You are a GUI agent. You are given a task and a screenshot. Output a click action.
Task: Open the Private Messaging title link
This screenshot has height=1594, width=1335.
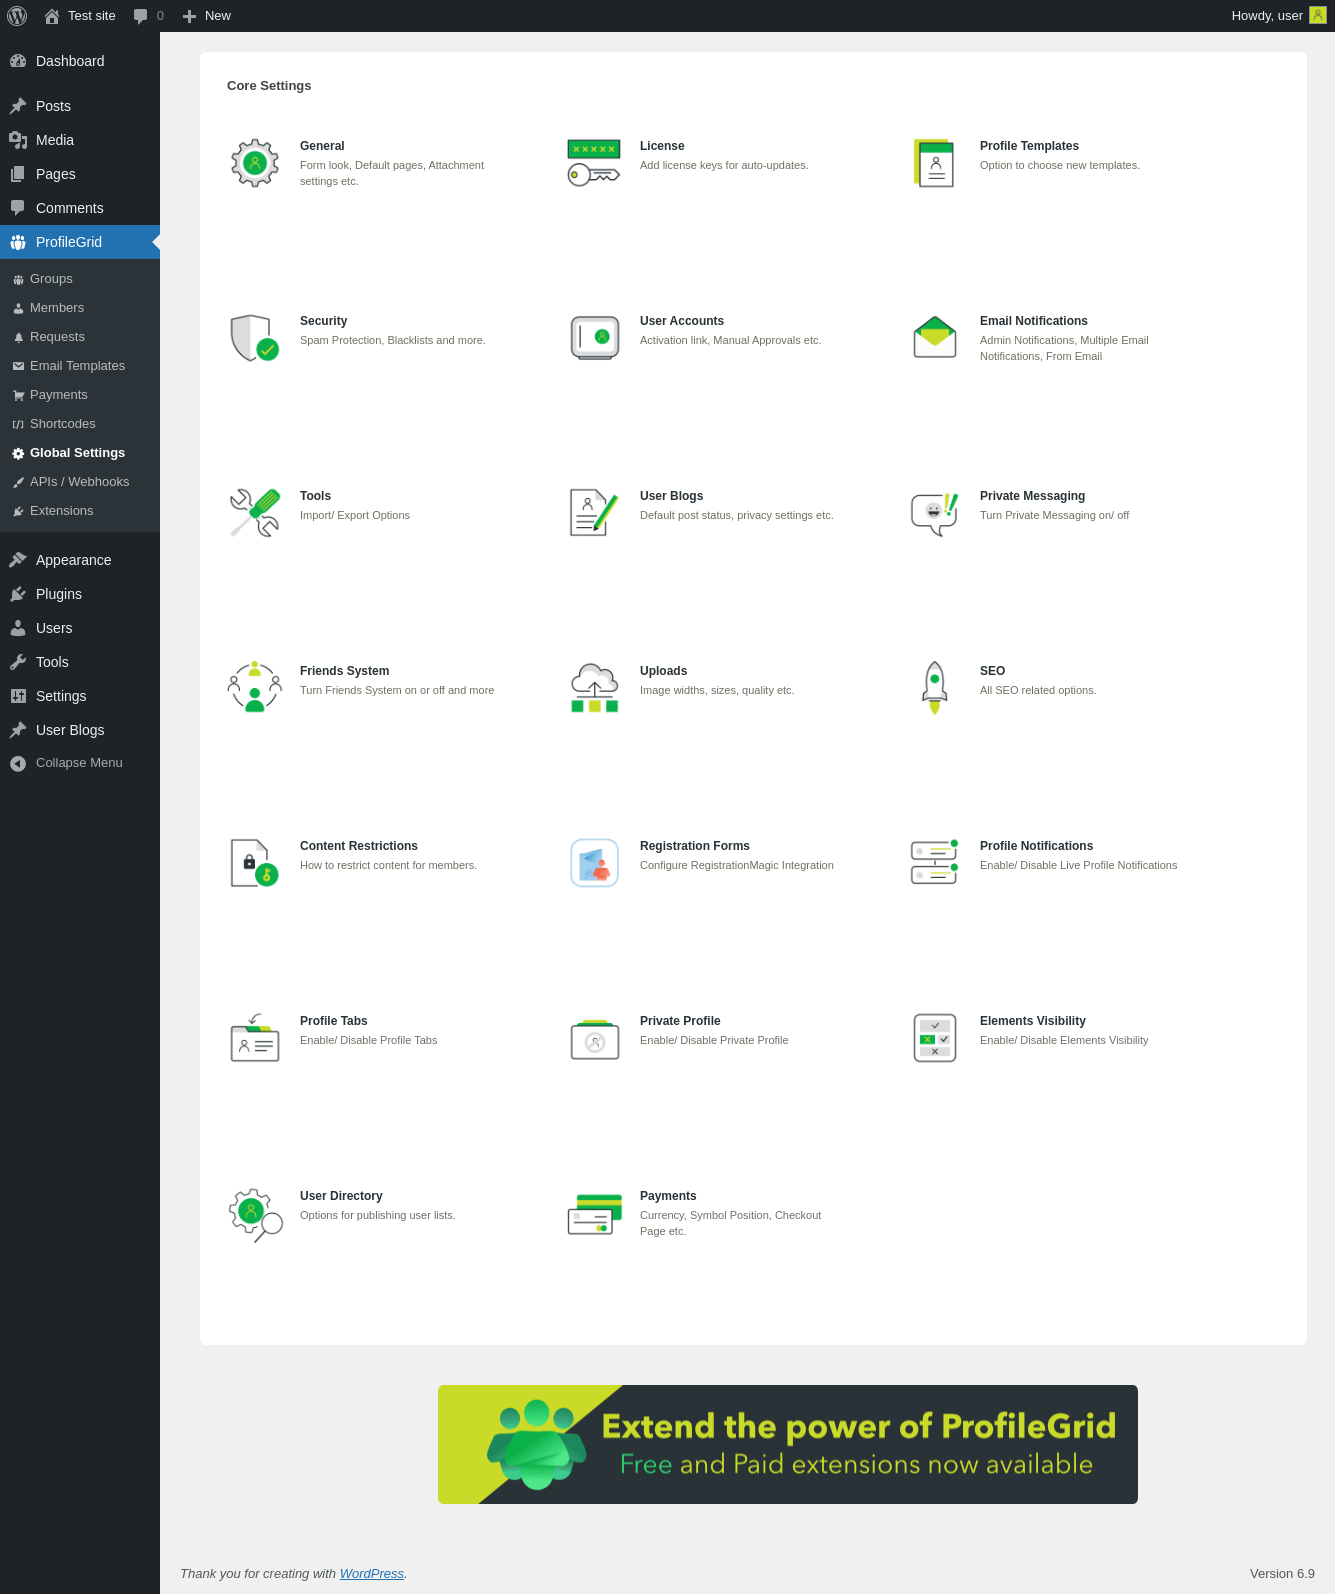pos(1033,496)
